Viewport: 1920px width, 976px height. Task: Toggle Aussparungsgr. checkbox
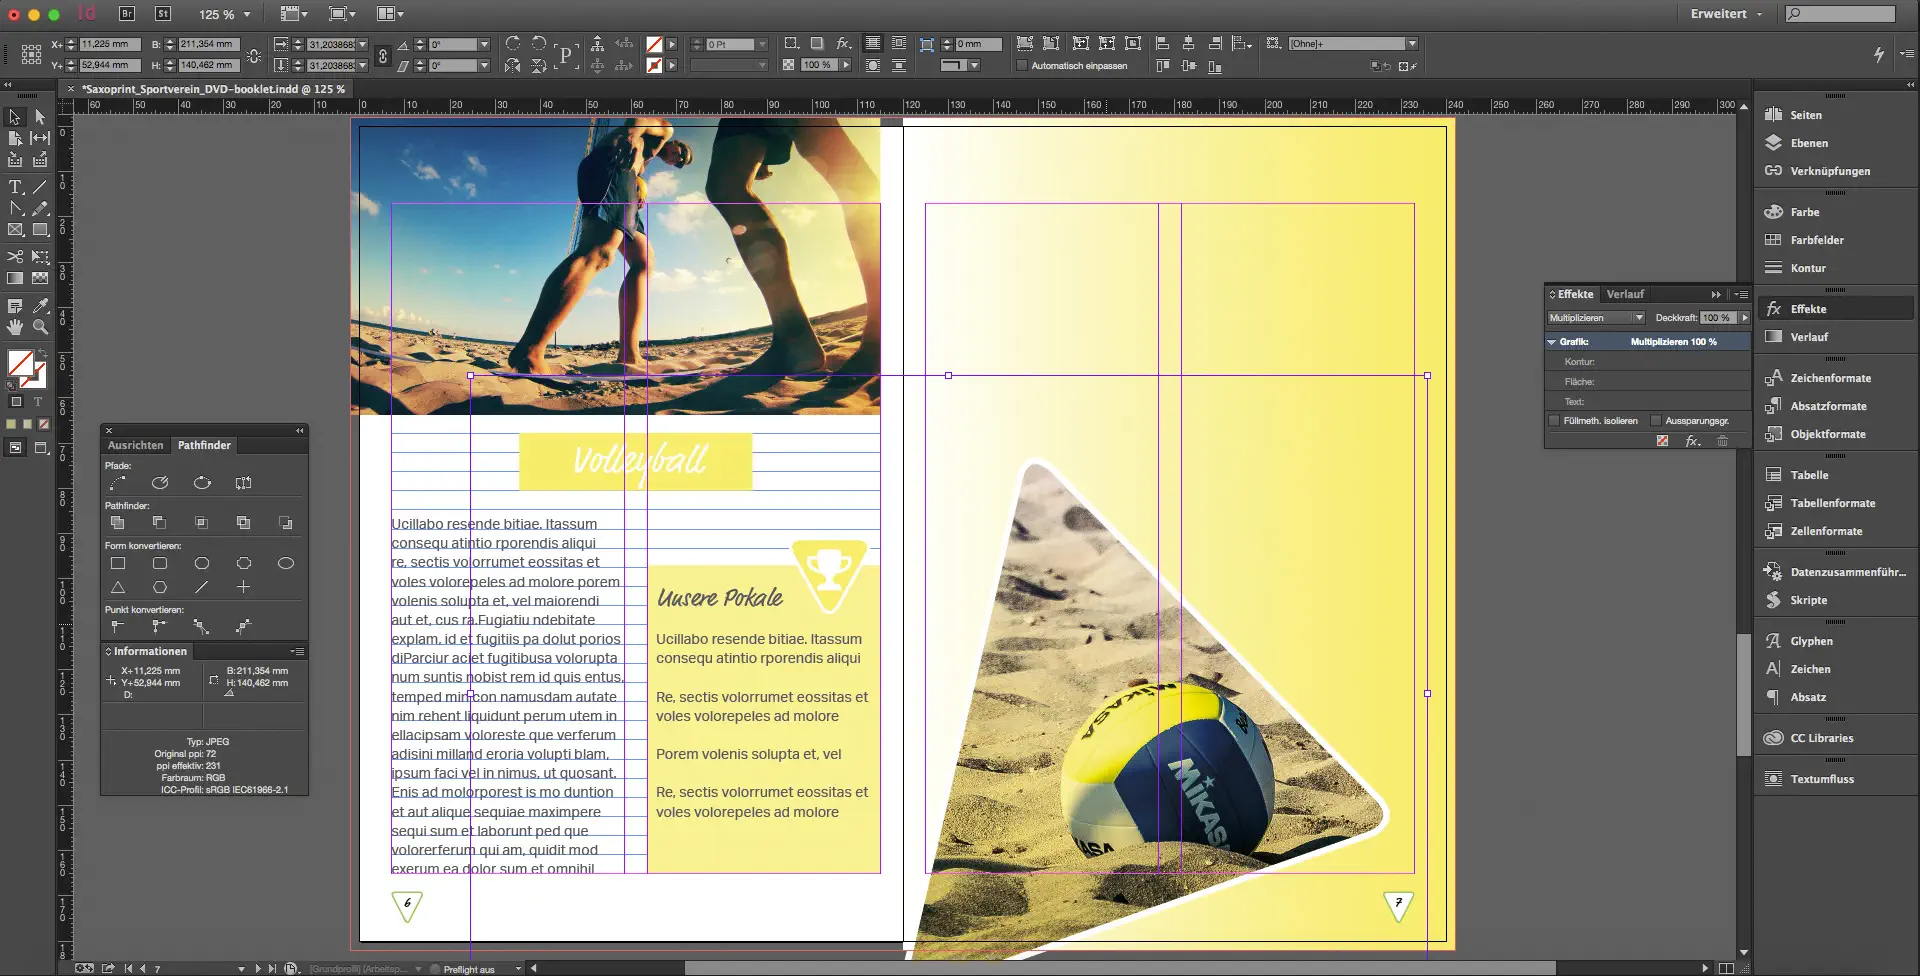coord(1656,421)
